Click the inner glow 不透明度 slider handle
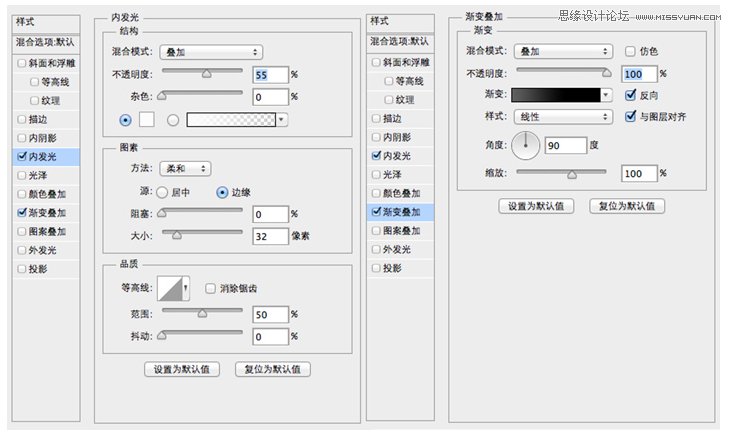732x437 pixels. (x=206, y=74)
